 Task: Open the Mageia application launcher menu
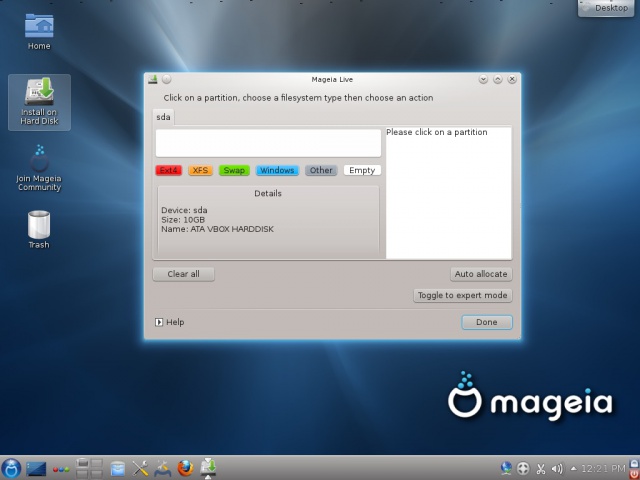tap(11, 468)
